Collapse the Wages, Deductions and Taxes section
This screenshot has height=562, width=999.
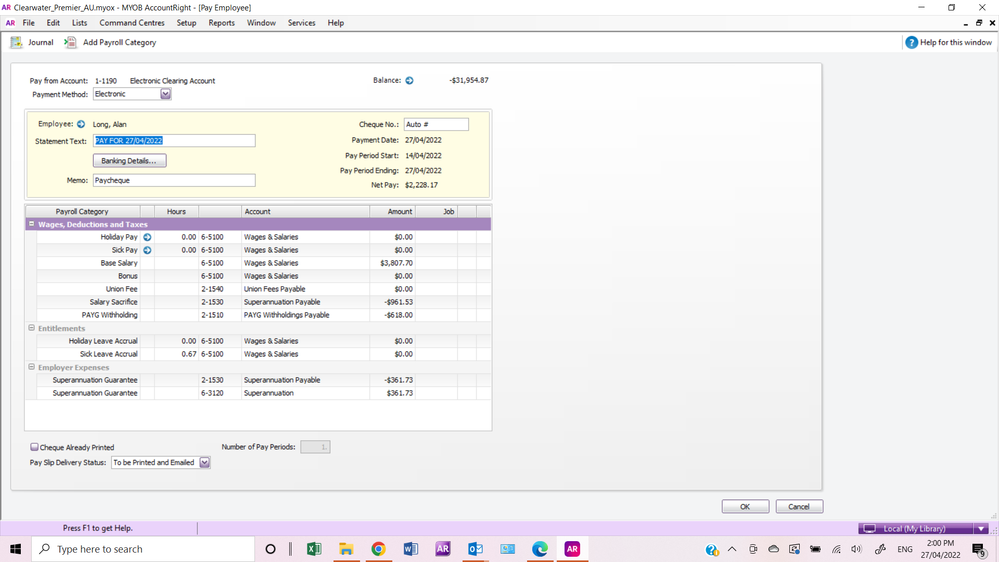coord(32,225)
